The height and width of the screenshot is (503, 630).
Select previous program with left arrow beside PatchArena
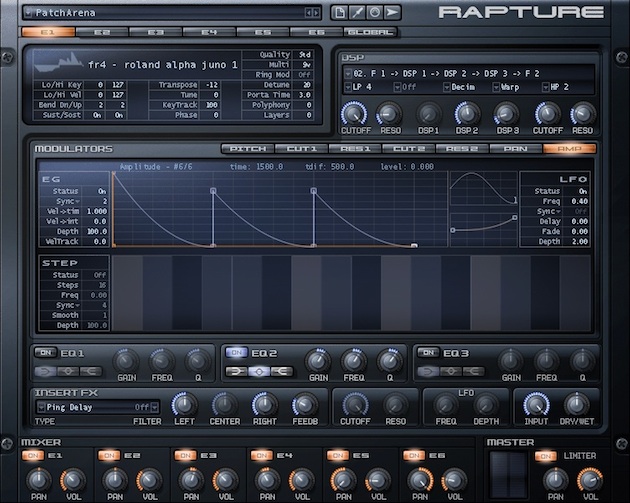tap(308, 13)
